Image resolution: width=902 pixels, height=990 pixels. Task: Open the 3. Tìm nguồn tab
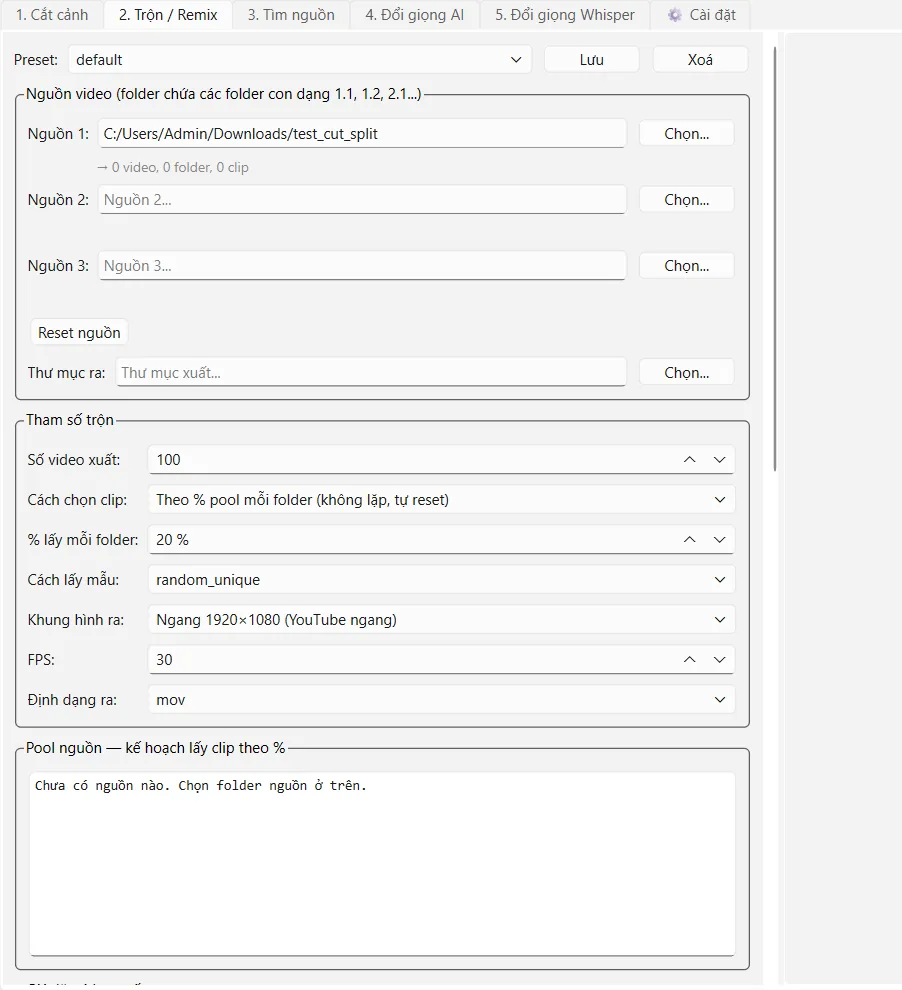(x=291, y=15)
